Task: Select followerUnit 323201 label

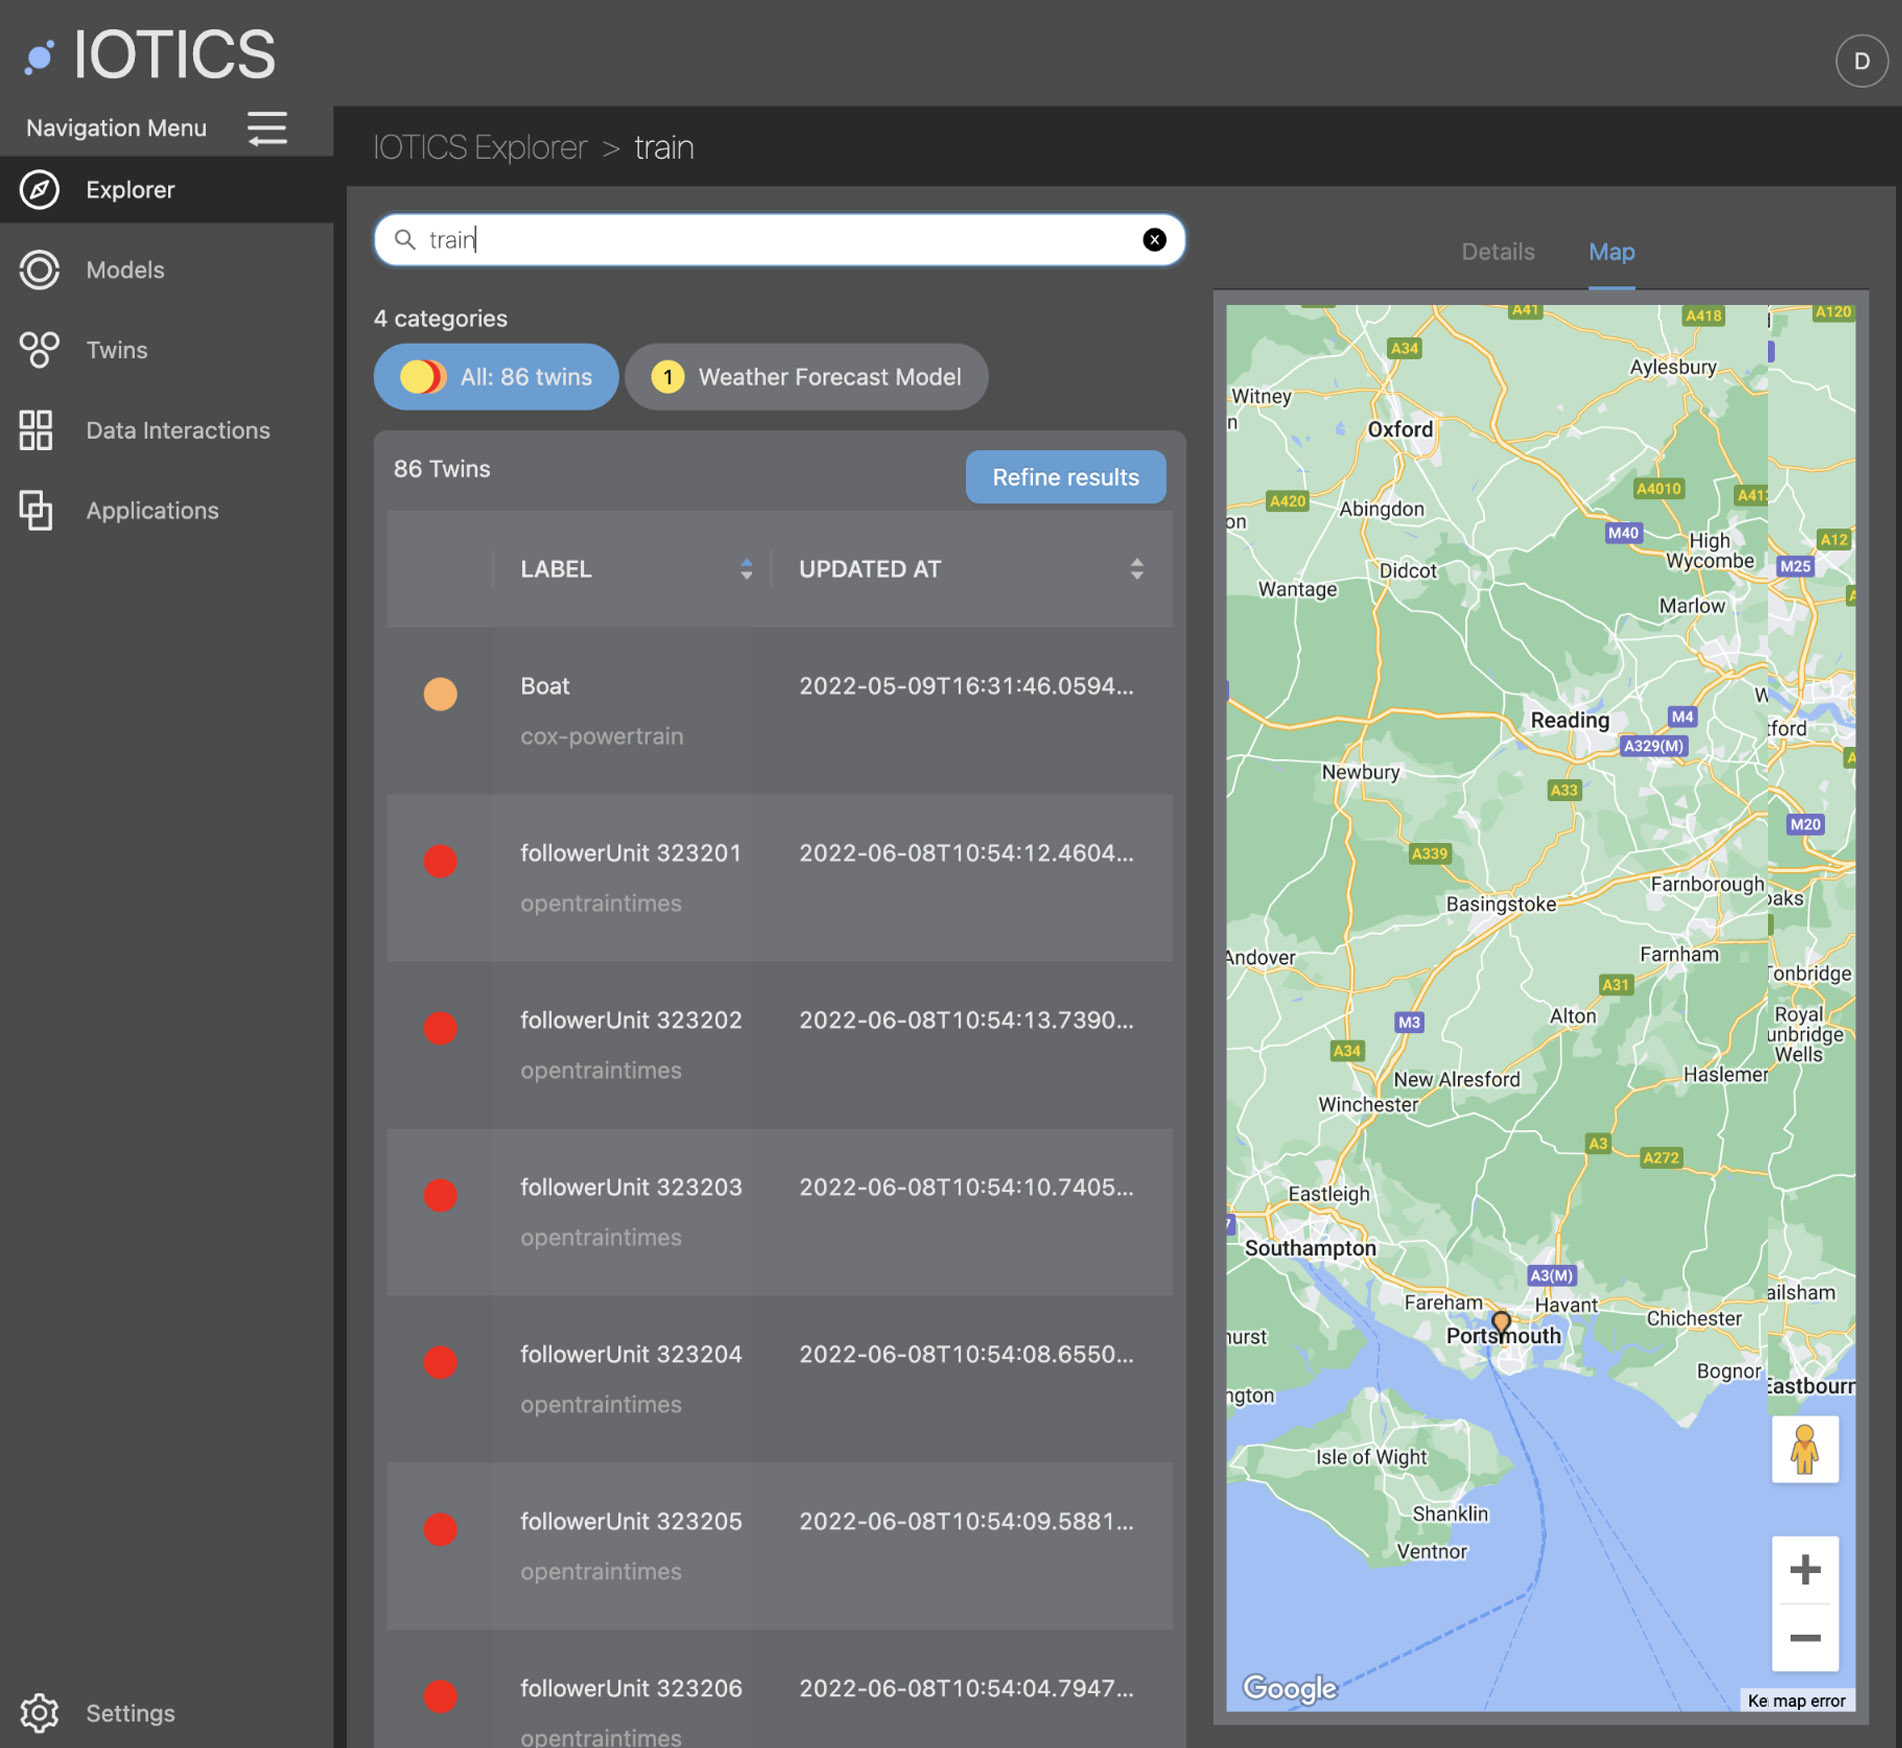Action: 631,853
